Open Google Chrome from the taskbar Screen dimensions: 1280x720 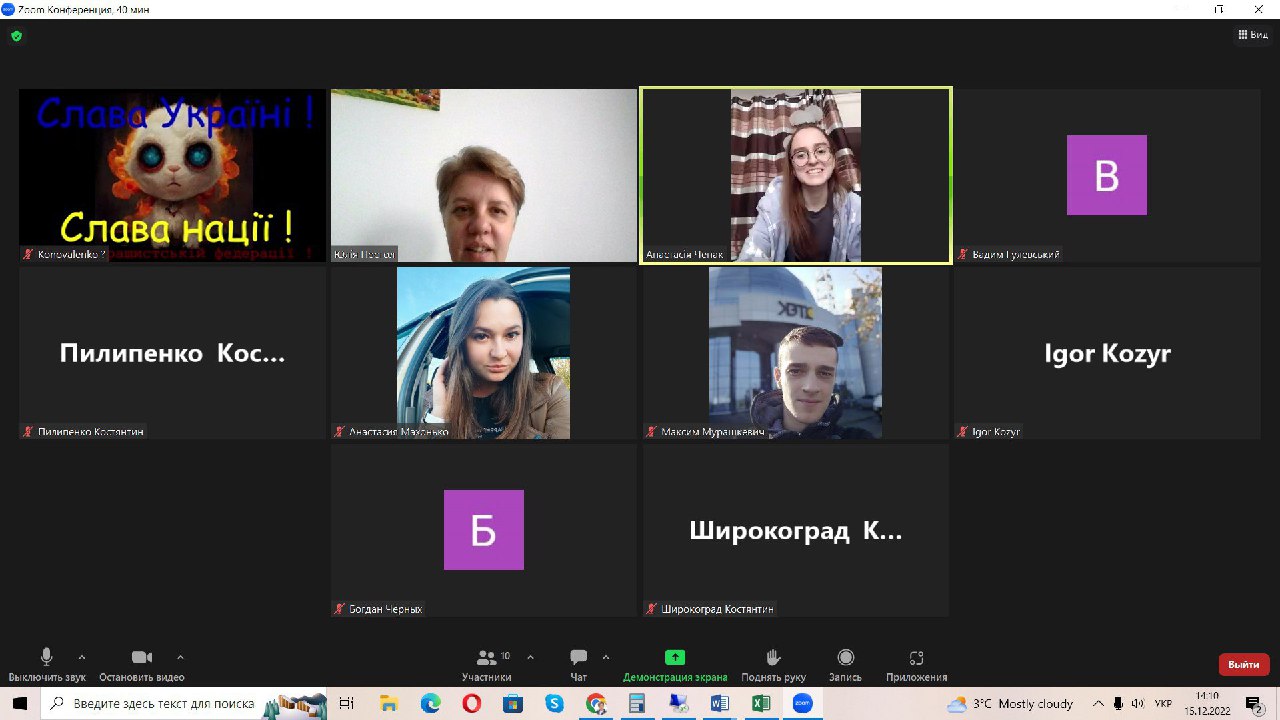(x=596, y=704)
